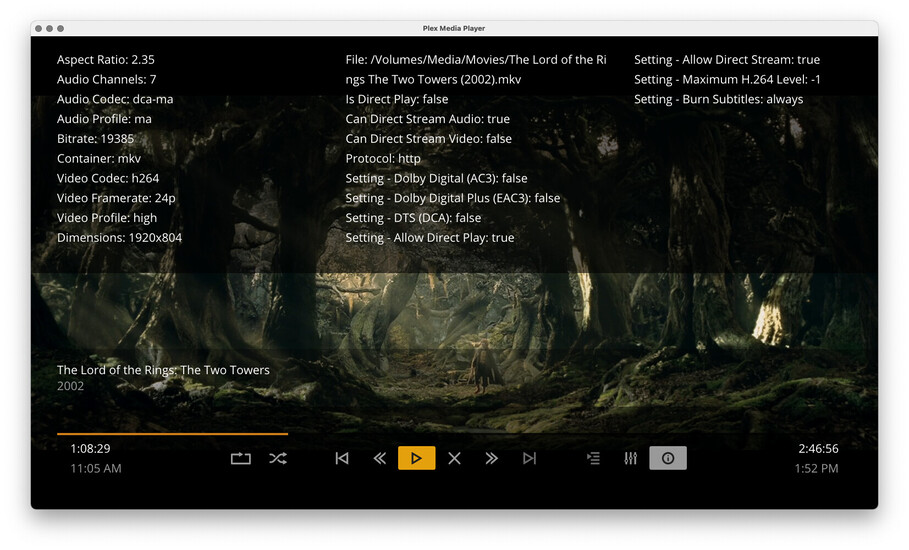
Task: Click the current time 11:05 AM
Action: click(x=96, y=468)
